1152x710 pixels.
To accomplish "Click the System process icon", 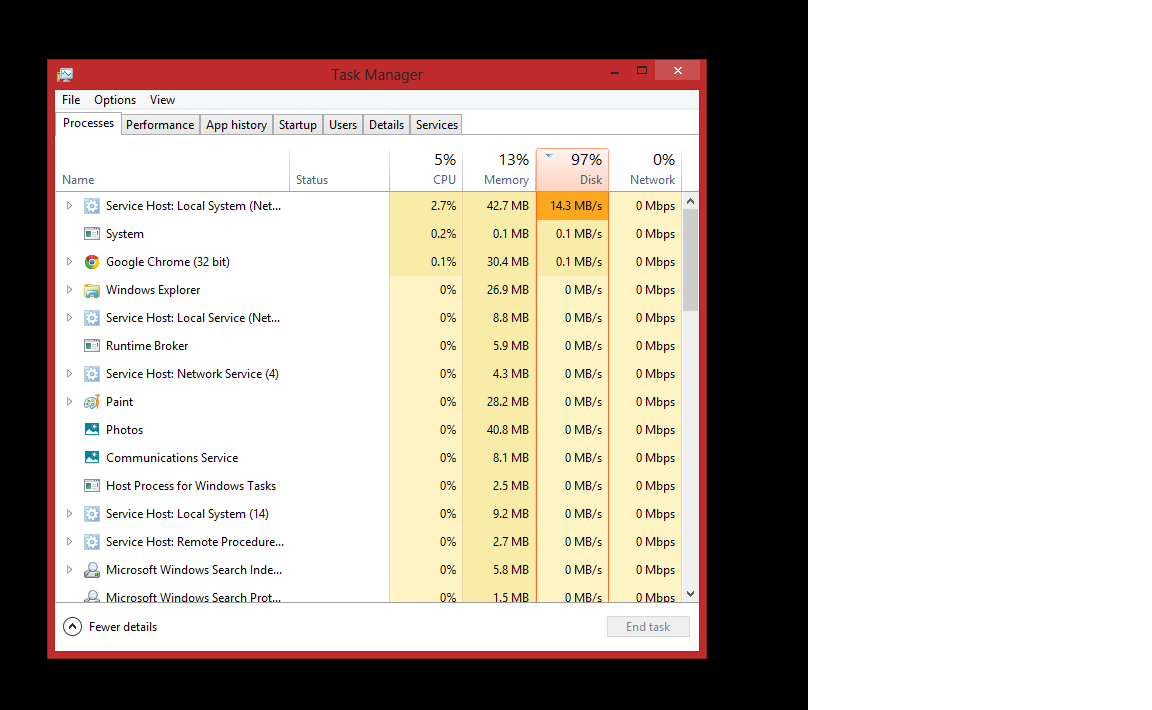I will click(92, 234).
